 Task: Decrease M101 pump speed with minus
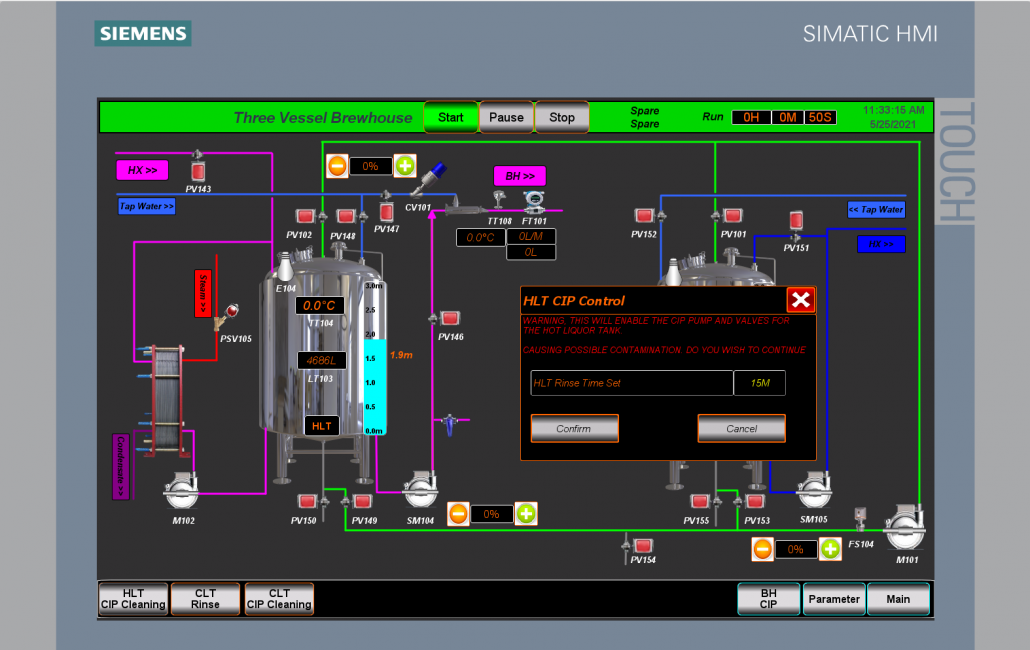tap(763, 549)
